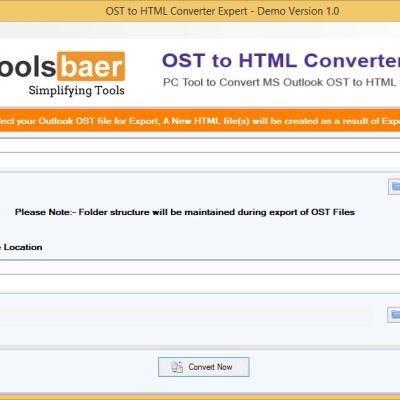Open the OST file browse folder icon

(394, 186)
